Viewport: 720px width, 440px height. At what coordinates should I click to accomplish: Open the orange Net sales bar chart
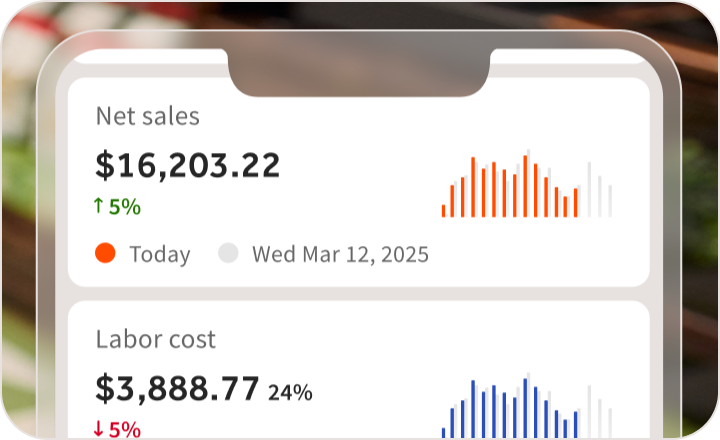pos(527,183)
